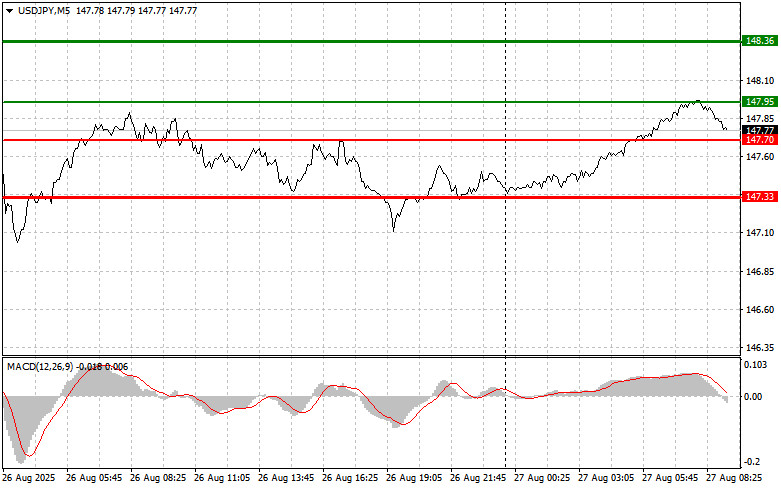
Task: Select the thick red line at 147.33
Action: (x=250, y=197)
